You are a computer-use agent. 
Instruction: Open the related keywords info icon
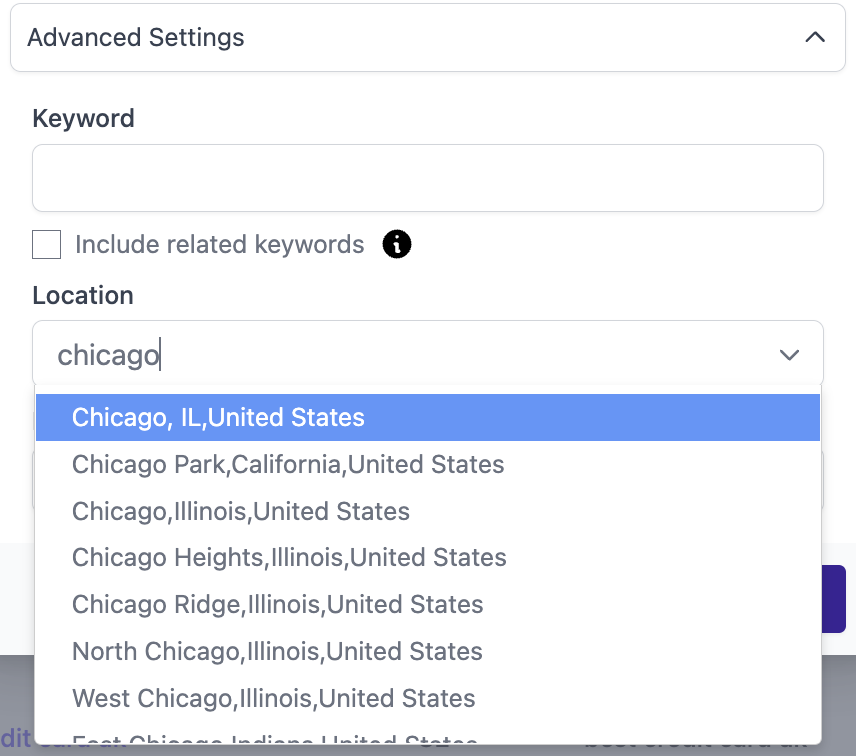point(396,244)
